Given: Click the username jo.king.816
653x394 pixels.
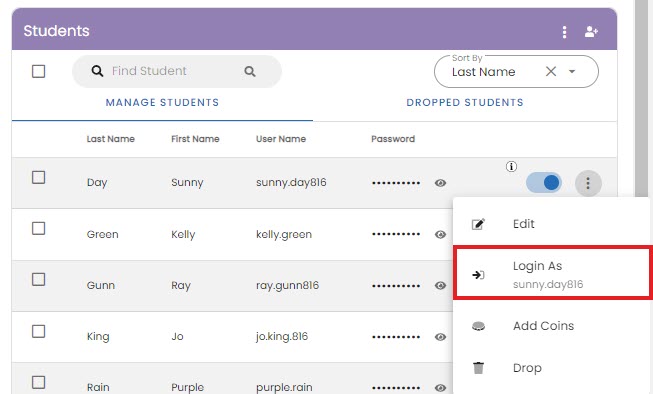Looking at the screenshot, I should (282, 337).
